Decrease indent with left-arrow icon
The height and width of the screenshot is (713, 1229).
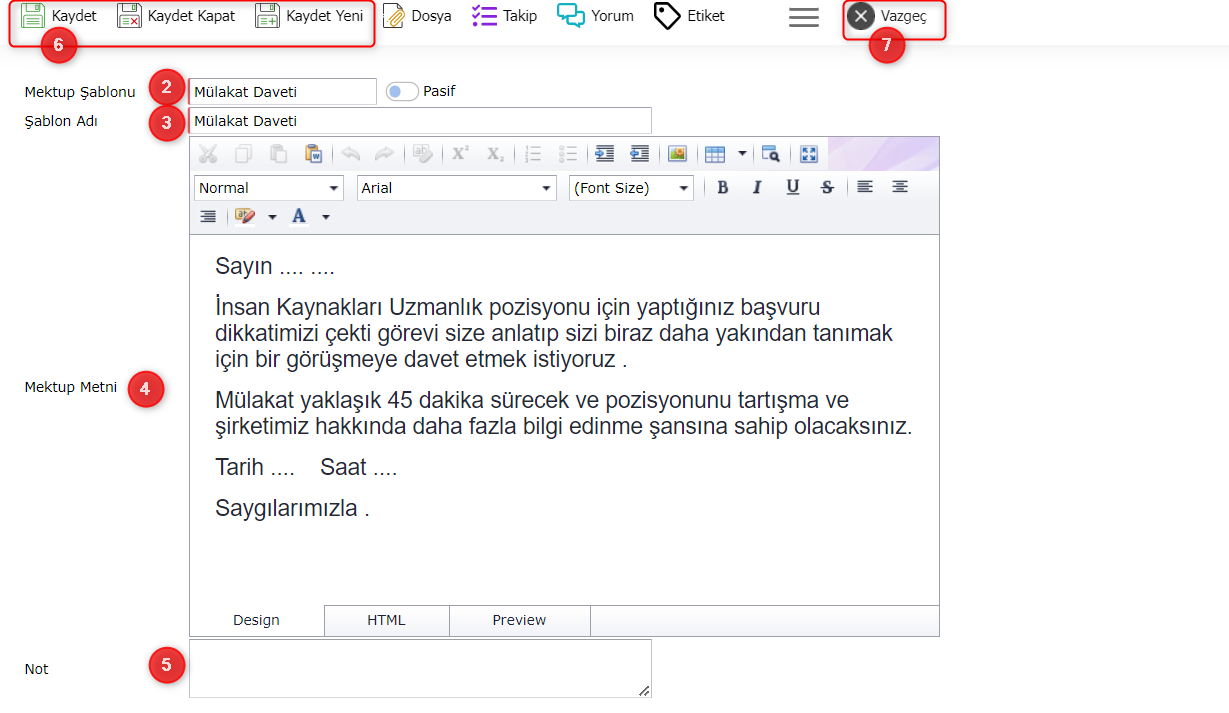point(639,154)
